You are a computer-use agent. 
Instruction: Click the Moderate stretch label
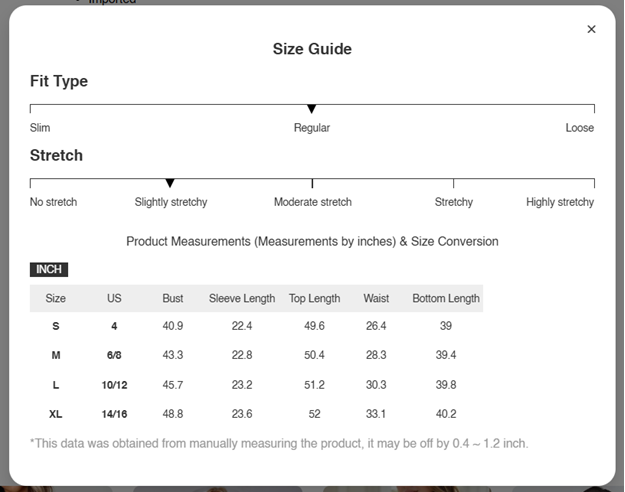(x=313, y=202)
